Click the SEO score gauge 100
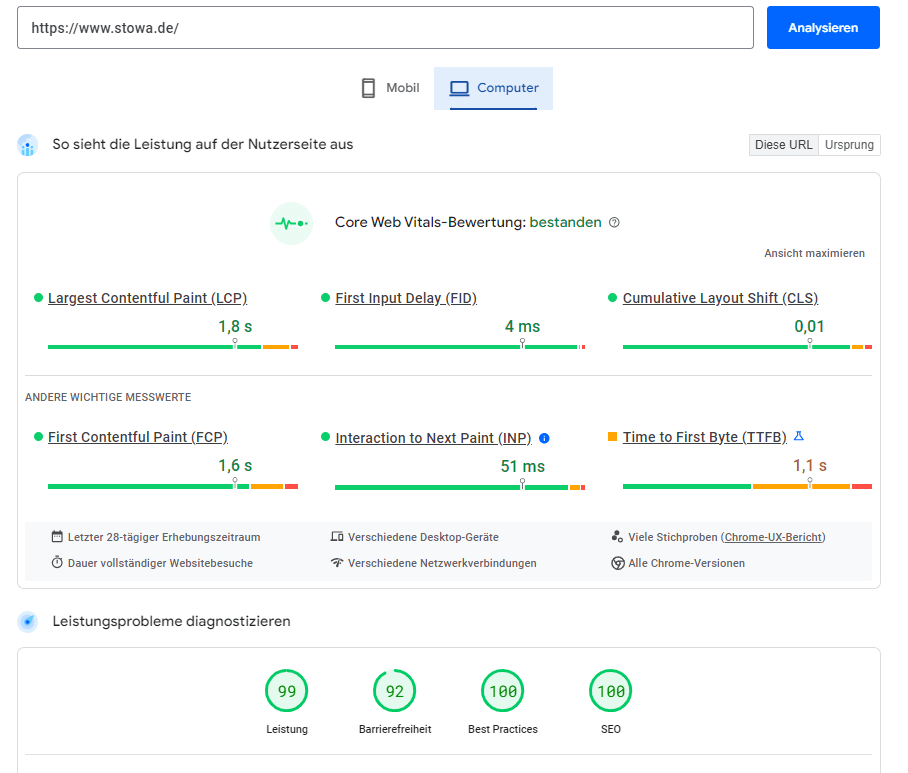 tap(610, 691)
